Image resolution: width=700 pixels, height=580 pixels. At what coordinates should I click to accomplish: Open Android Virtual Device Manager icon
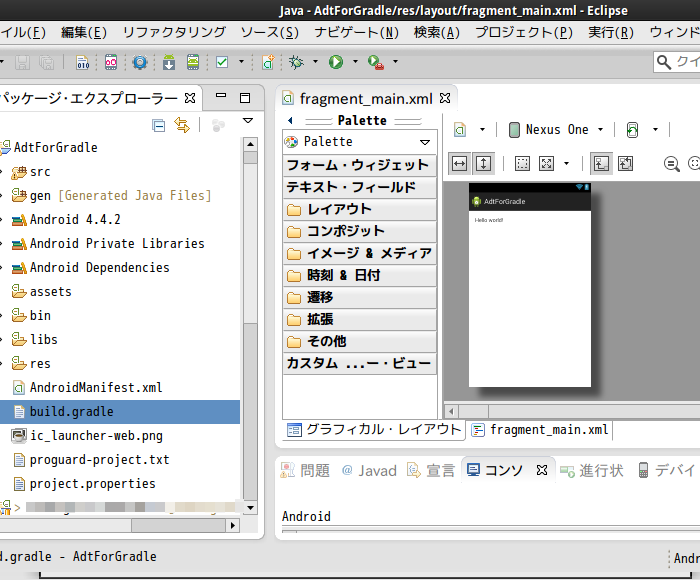193,62
